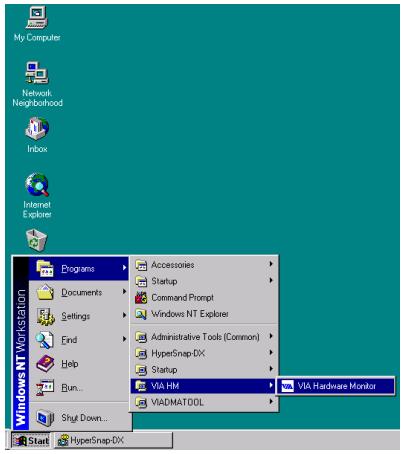Click the VIA Hardware Monitor logo icon

pos(287,386)
